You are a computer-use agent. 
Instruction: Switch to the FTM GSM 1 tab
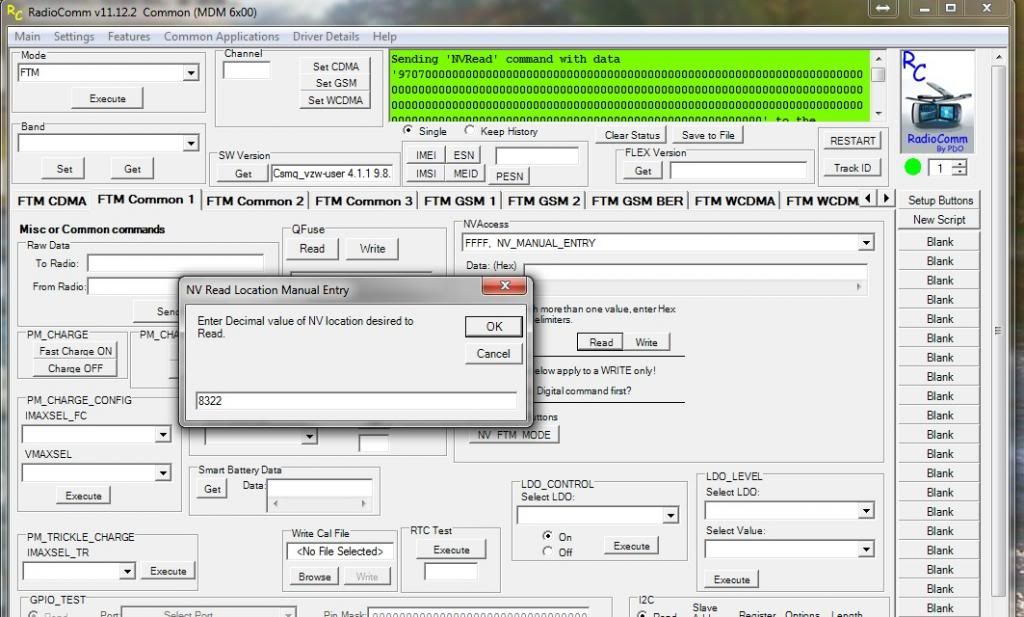click(460, 201)
